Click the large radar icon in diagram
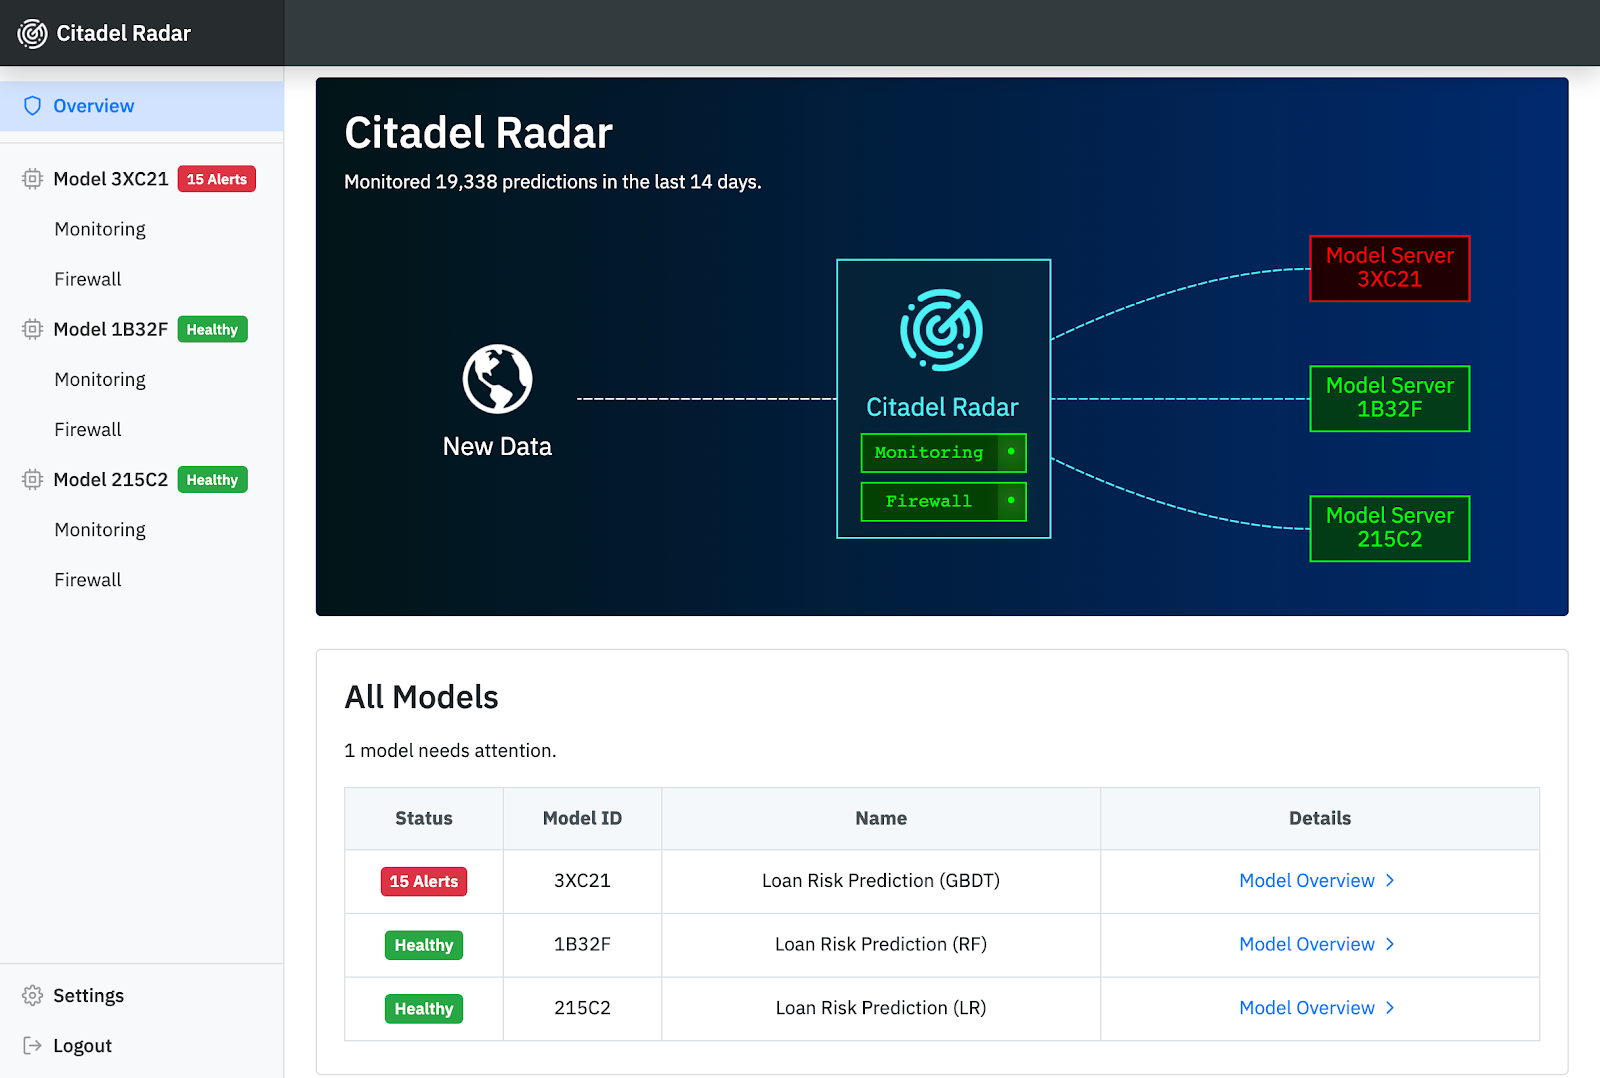Image resolution: width=1600 pixels, height=1078 pixels. pyautogui.click(x=941, y=331)
